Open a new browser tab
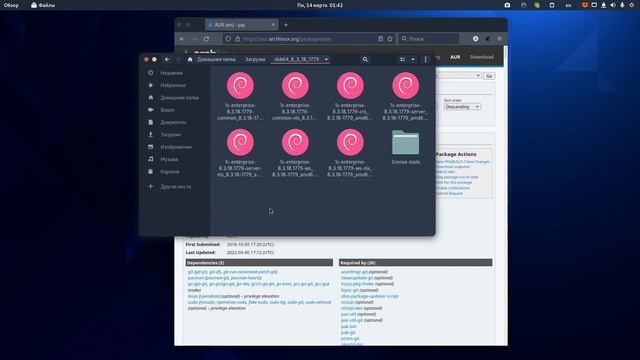 (x=286, y=25)
